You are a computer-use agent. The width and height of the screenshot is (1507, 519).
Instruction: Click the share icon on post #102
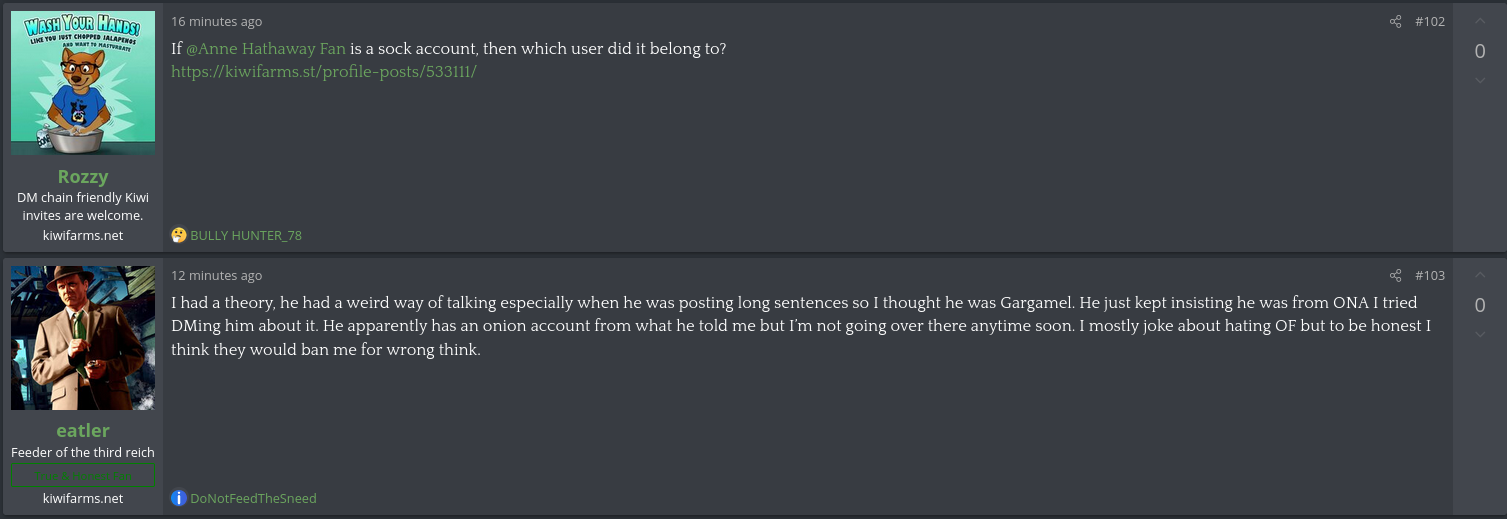[x=1396, y=22]
